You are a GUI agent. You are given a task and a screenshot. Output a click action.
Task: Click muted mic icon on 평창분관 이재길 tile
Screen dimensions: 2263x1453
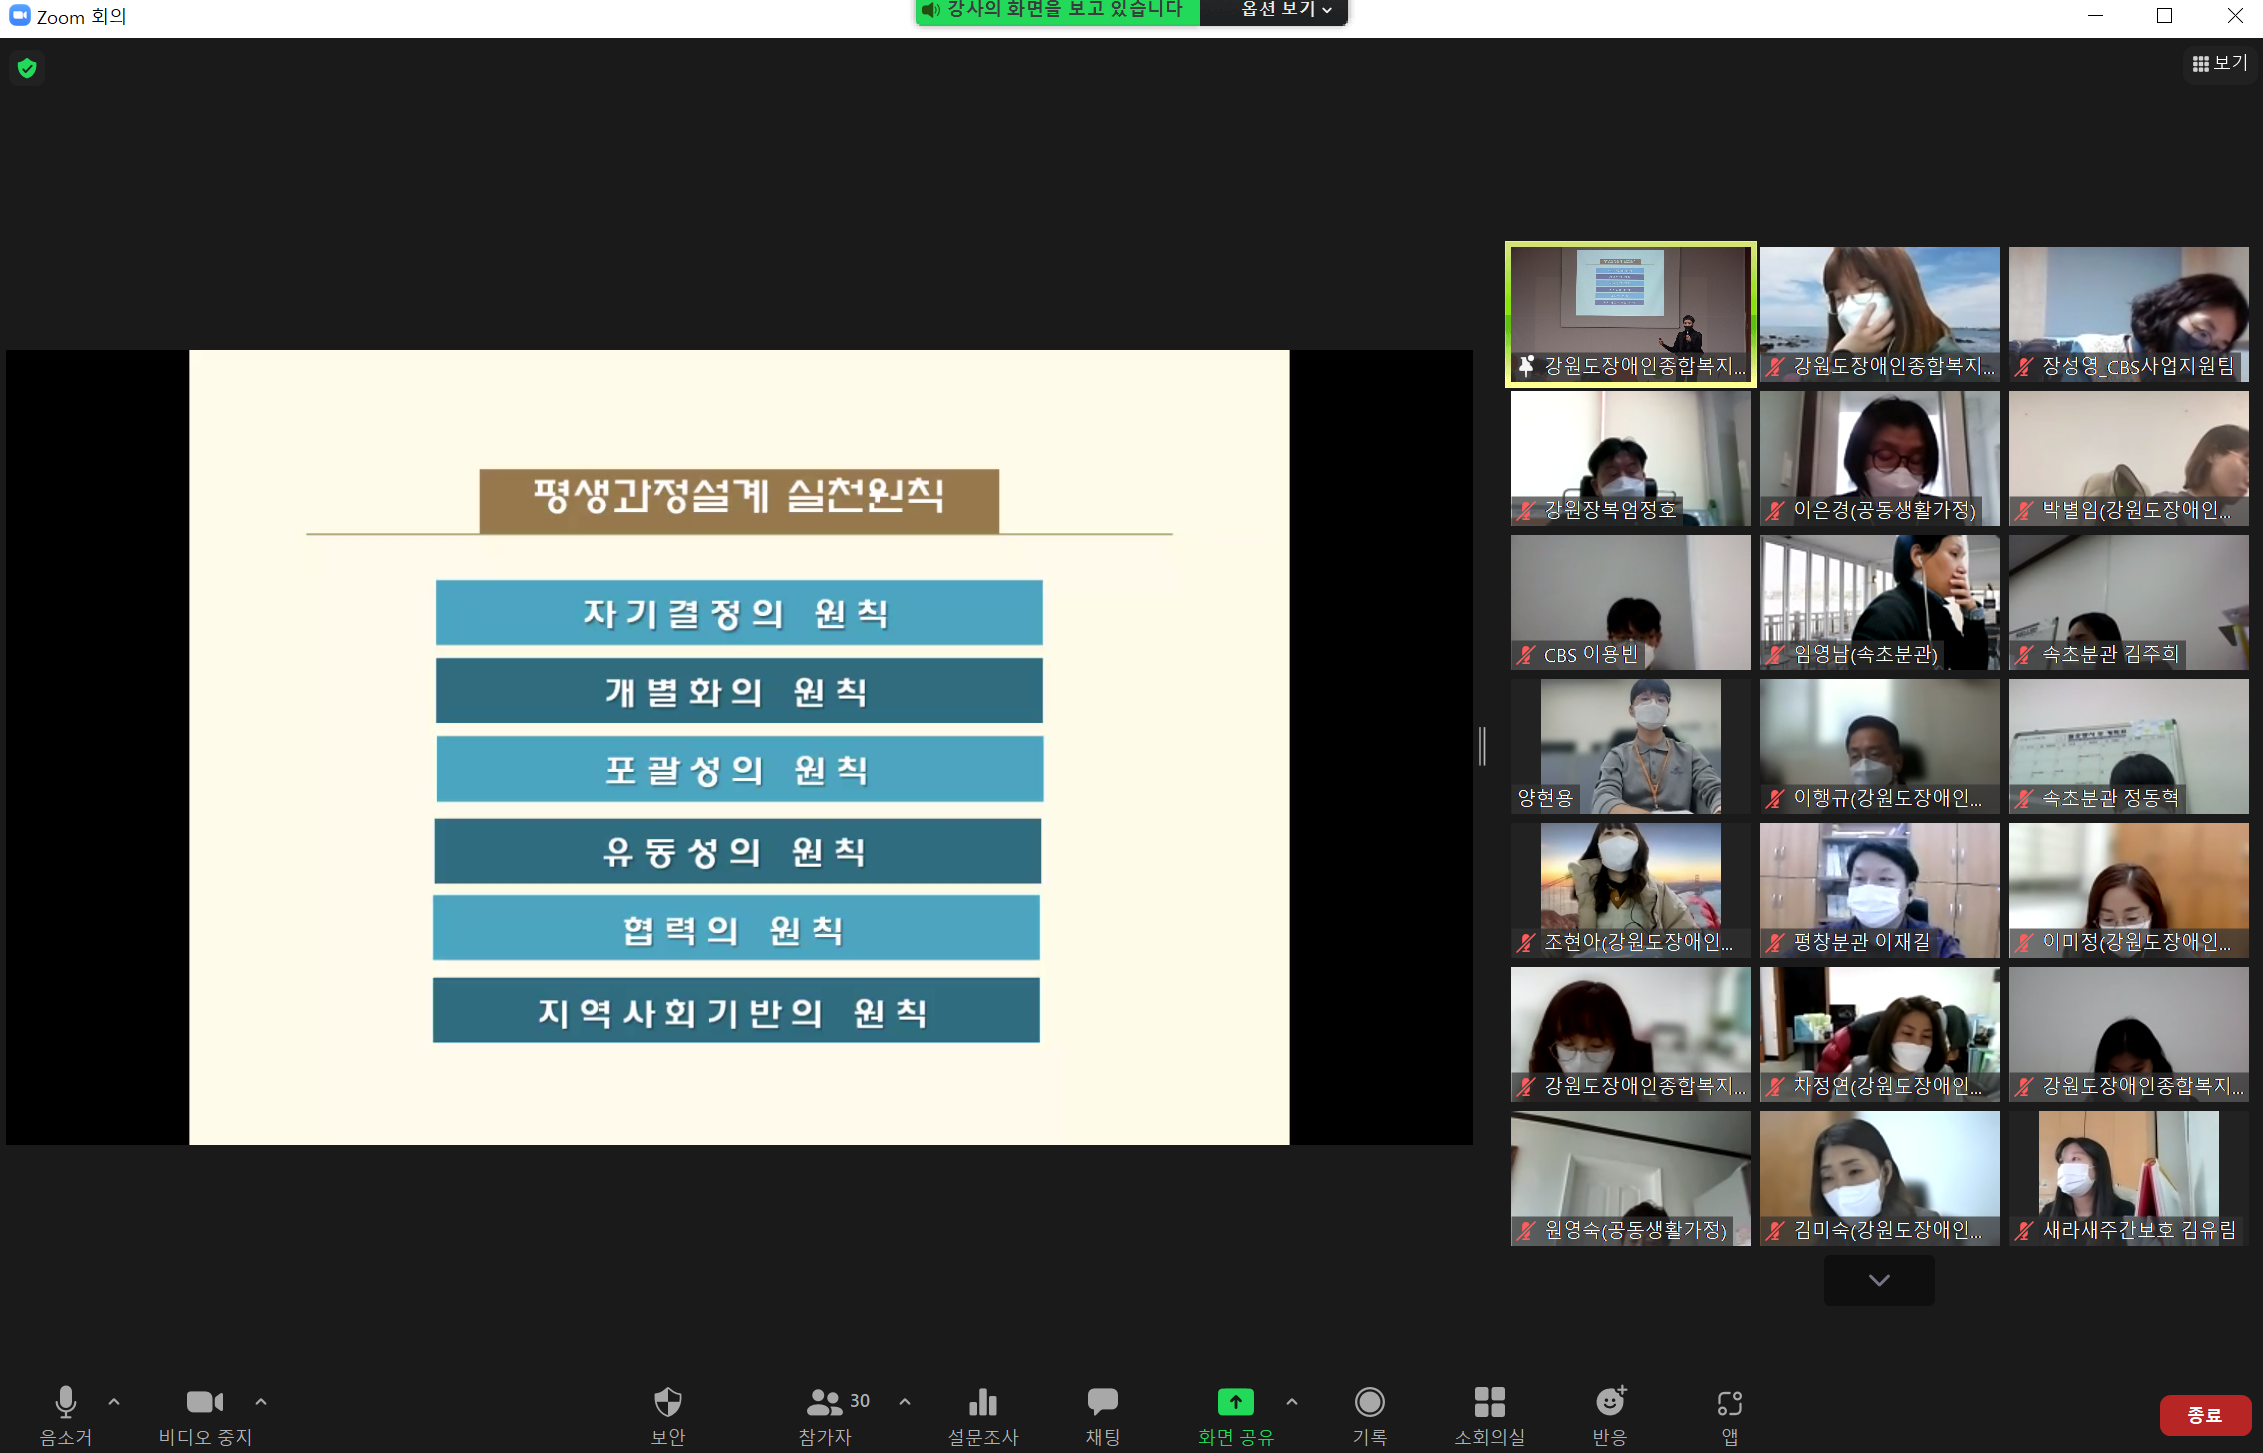(x=1775, y=943)
